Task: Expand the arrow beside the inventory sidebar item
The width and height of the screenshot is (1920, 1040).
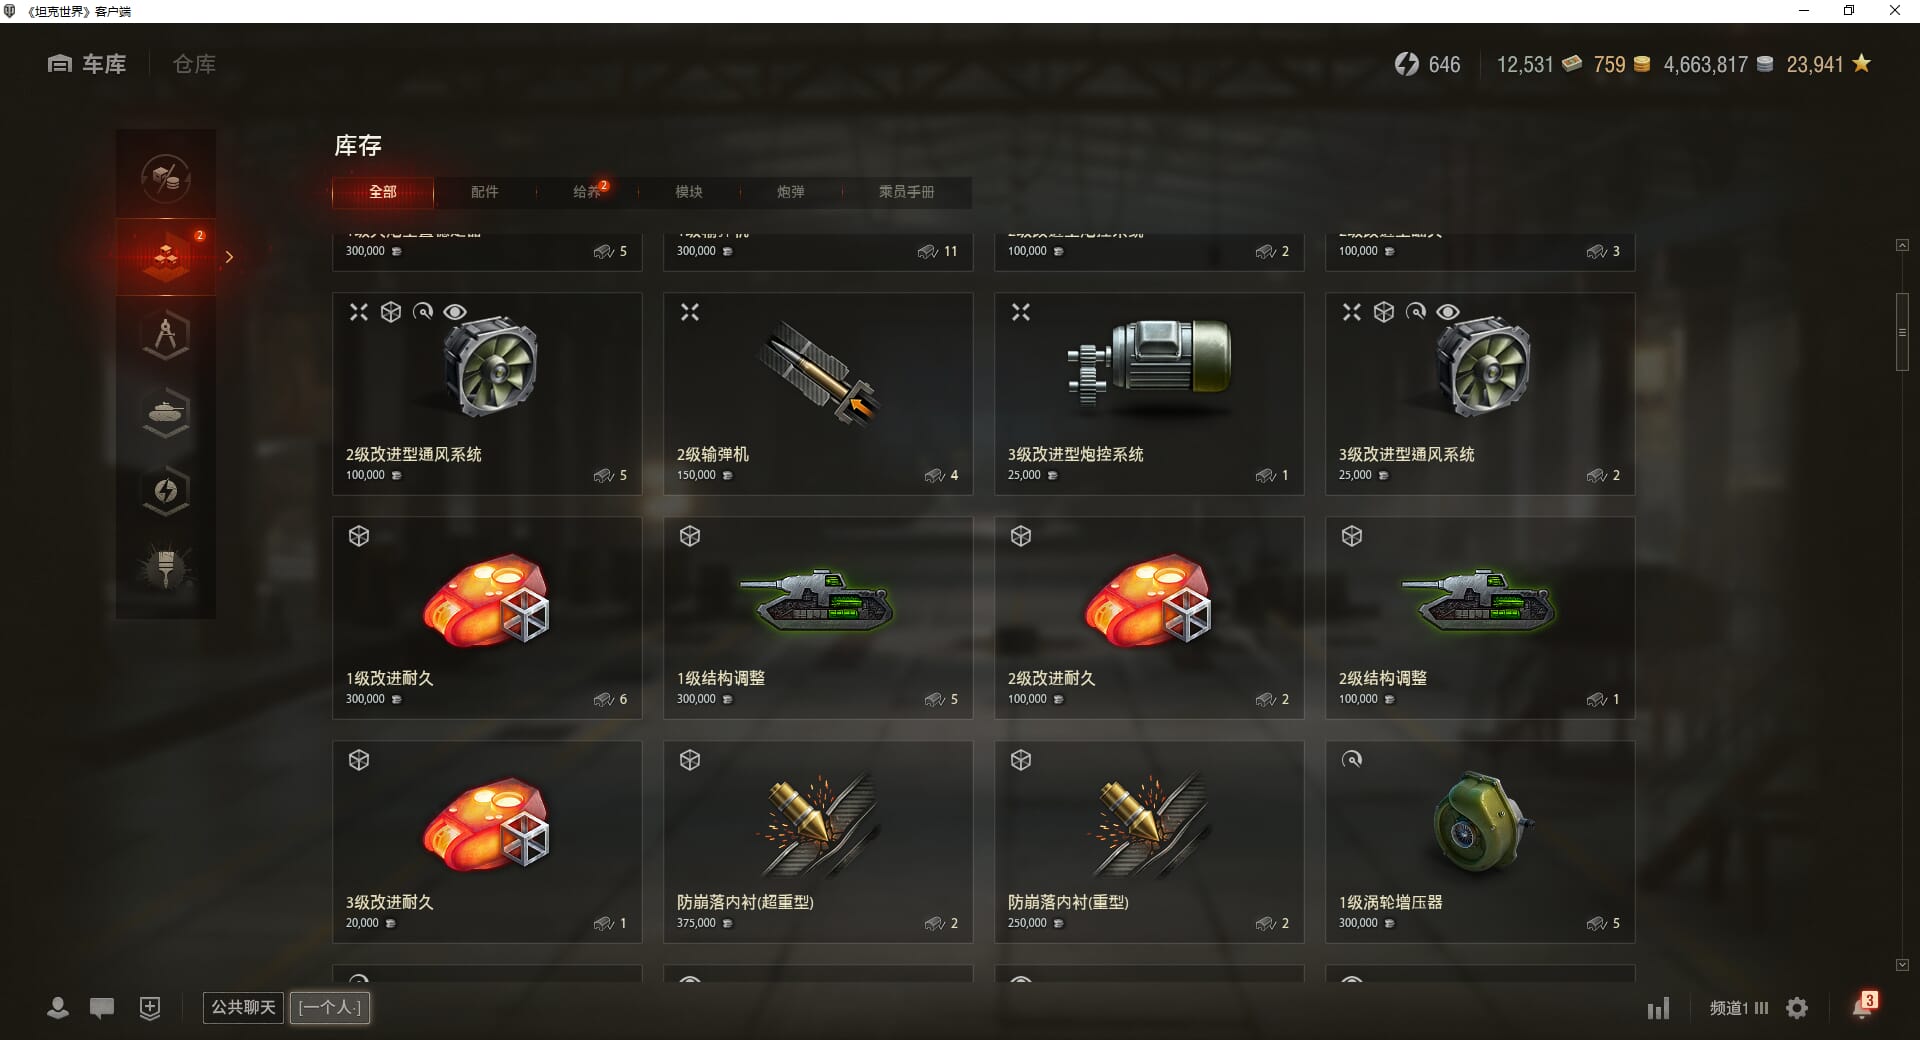Action: (x=229, y=257)
